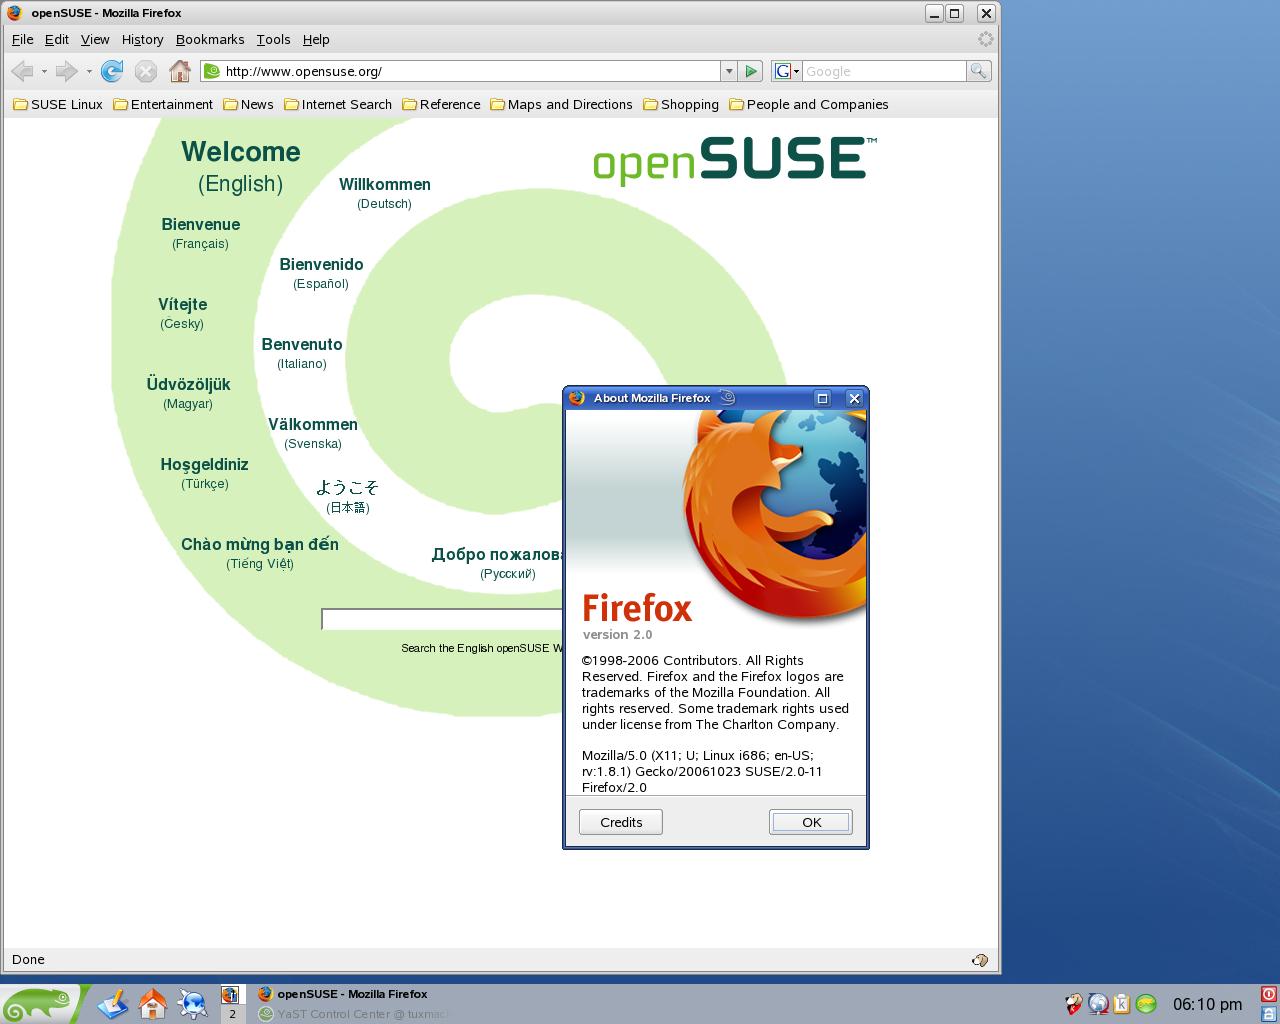Open the network globe tray icon
Image resolution: width=1280 pixels, height=1024 pixels.
[1098, 1004]
